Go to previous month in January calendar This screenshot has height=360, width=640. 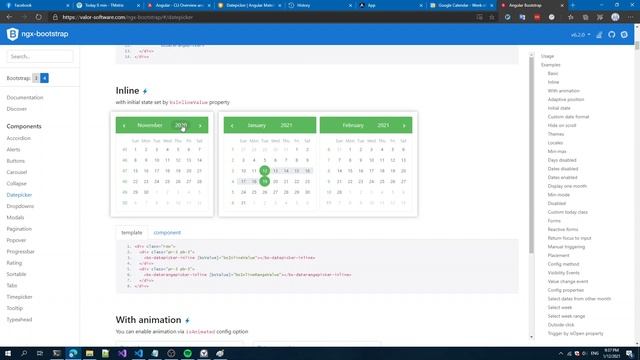(x=232, y=126)
